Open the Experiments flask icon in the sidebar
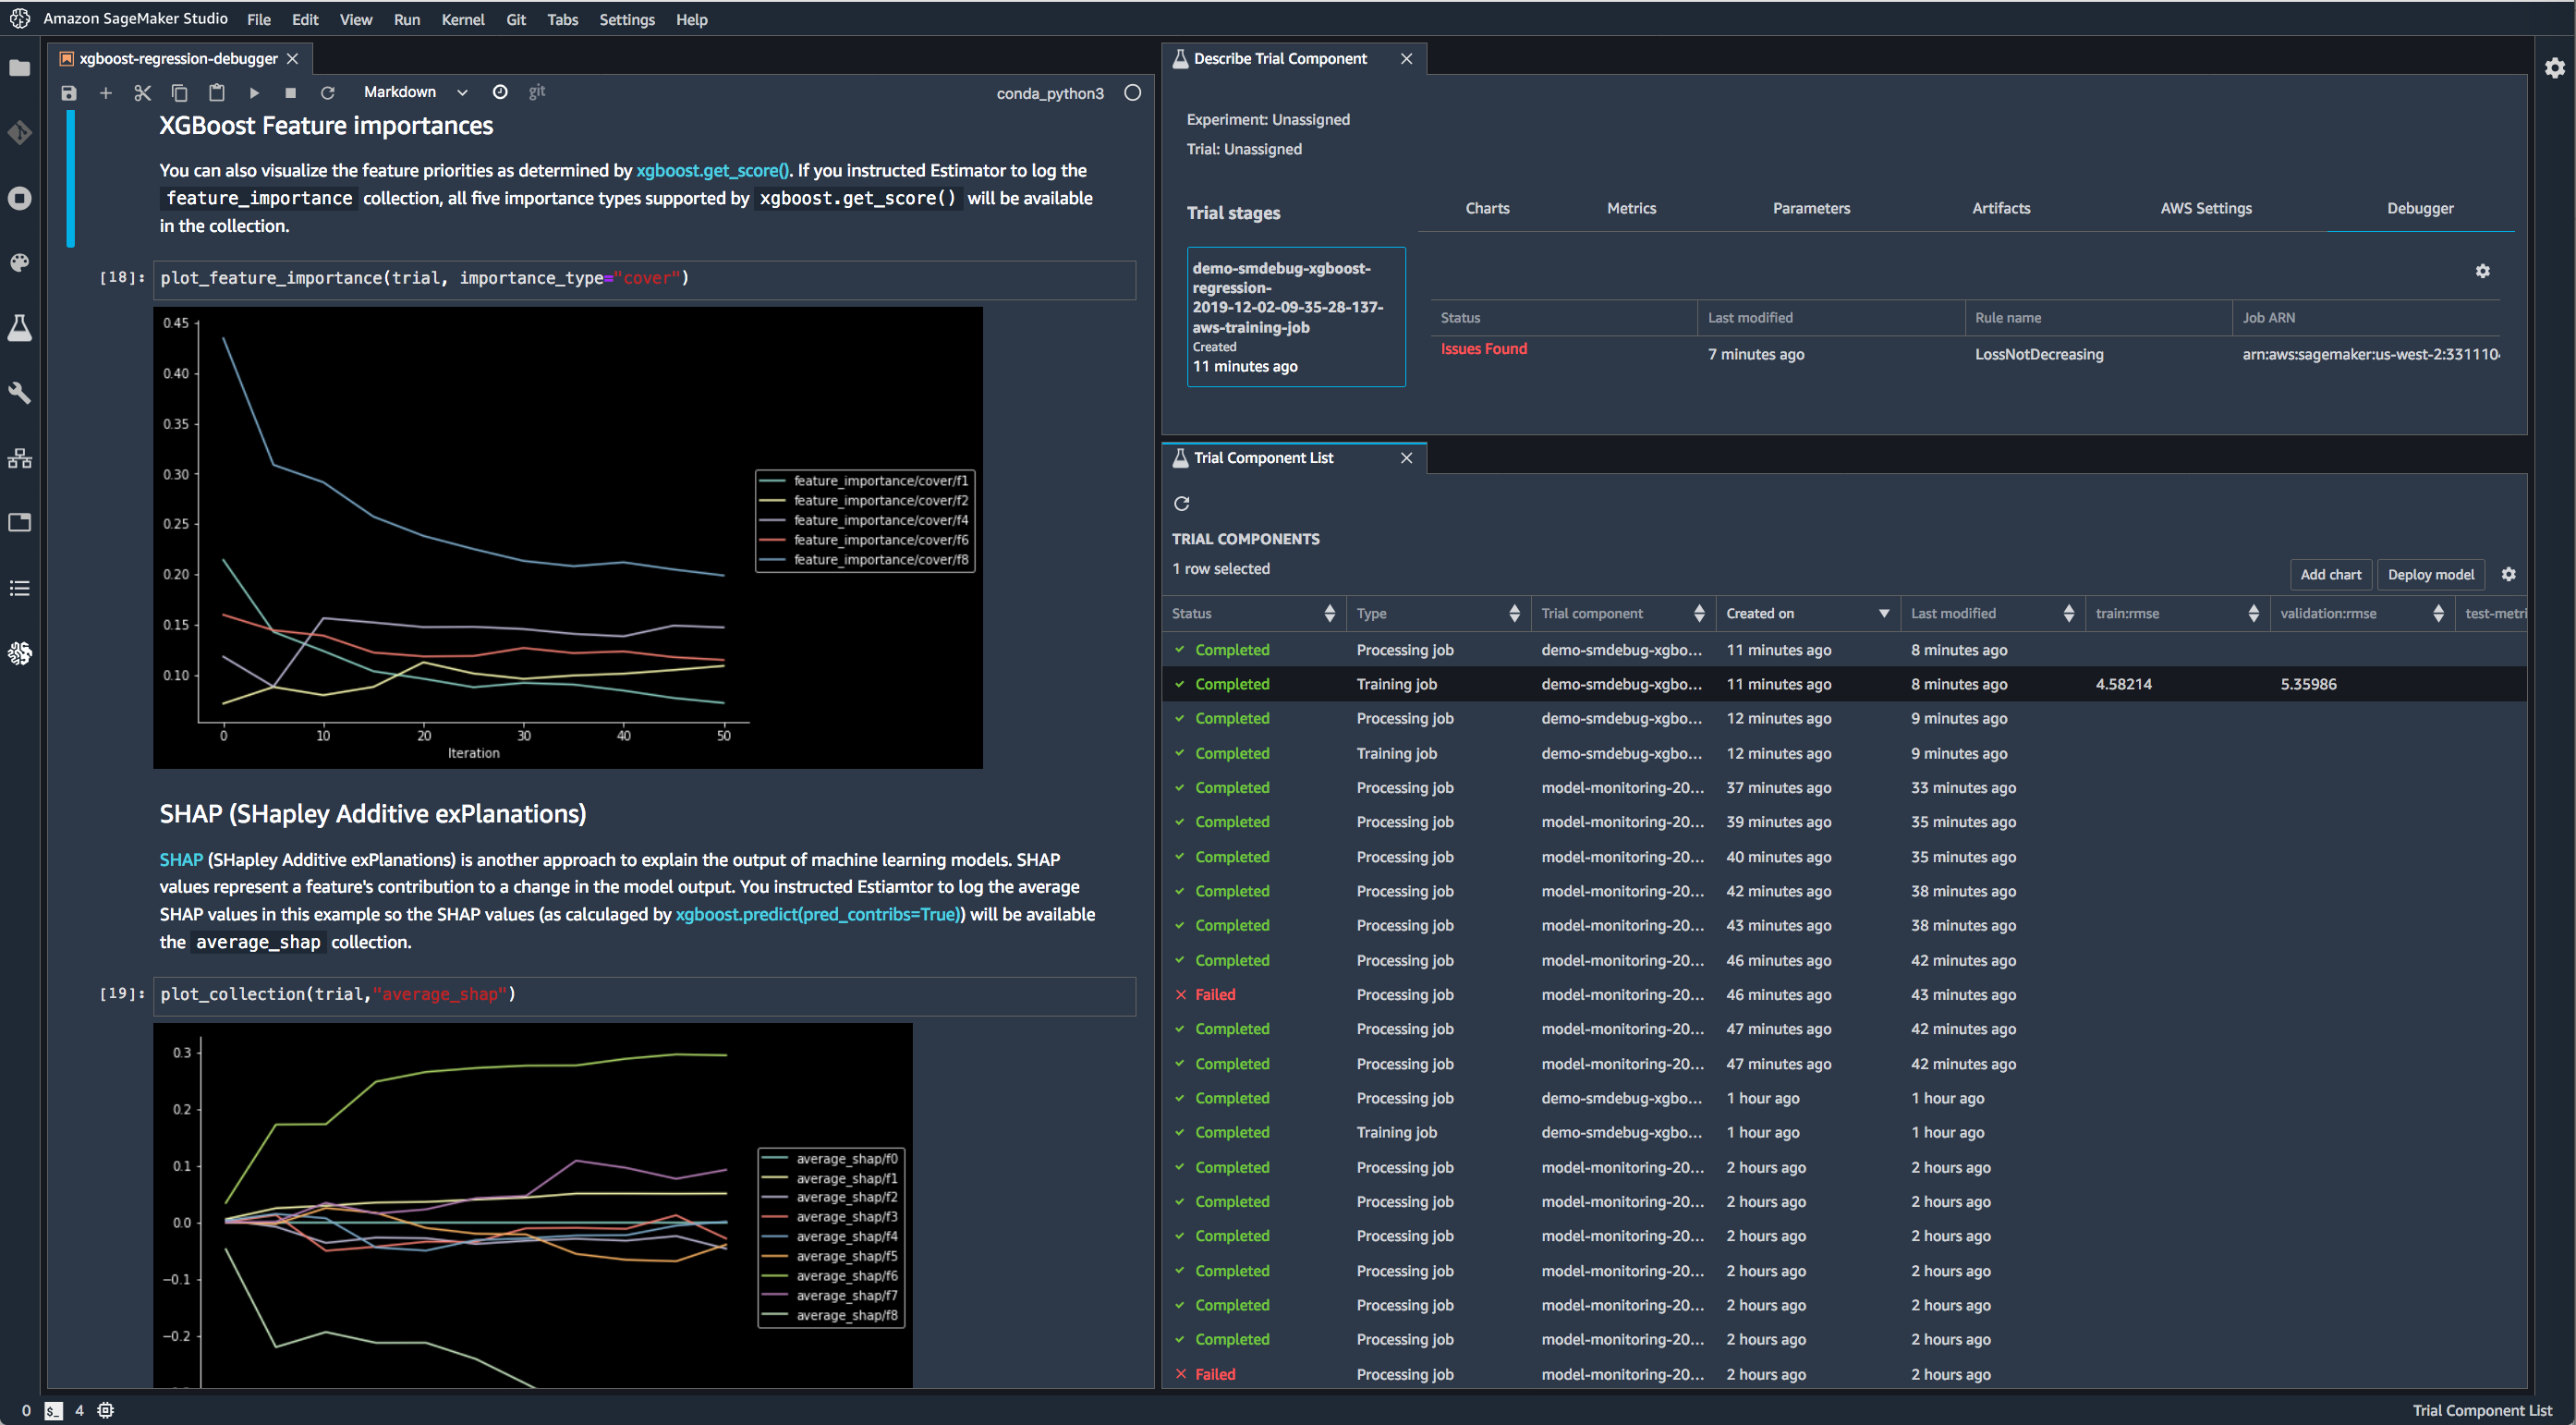Viewport: 2576px width, 1425px height. (20, 327)
